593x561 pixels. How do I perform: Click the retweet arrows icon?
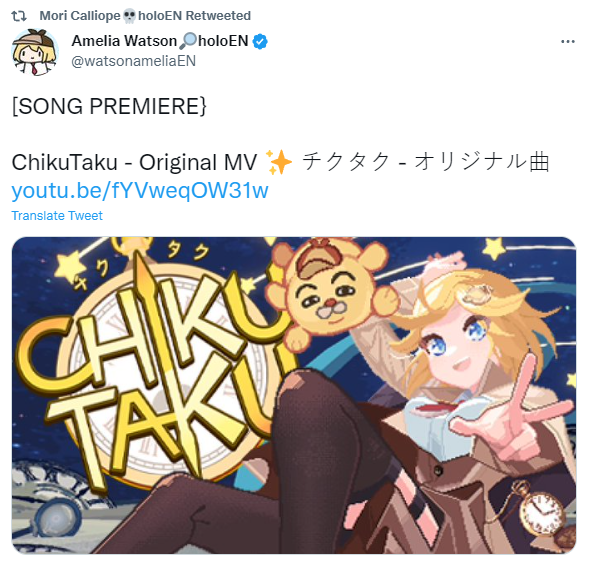[x=19, y=16]
